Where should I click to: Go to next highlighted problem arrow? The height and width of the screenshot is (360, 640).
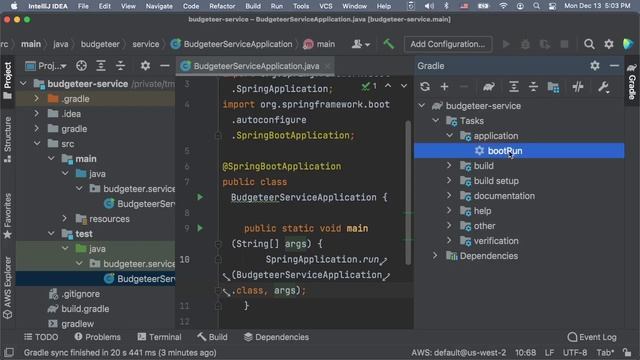pos(404,86)
